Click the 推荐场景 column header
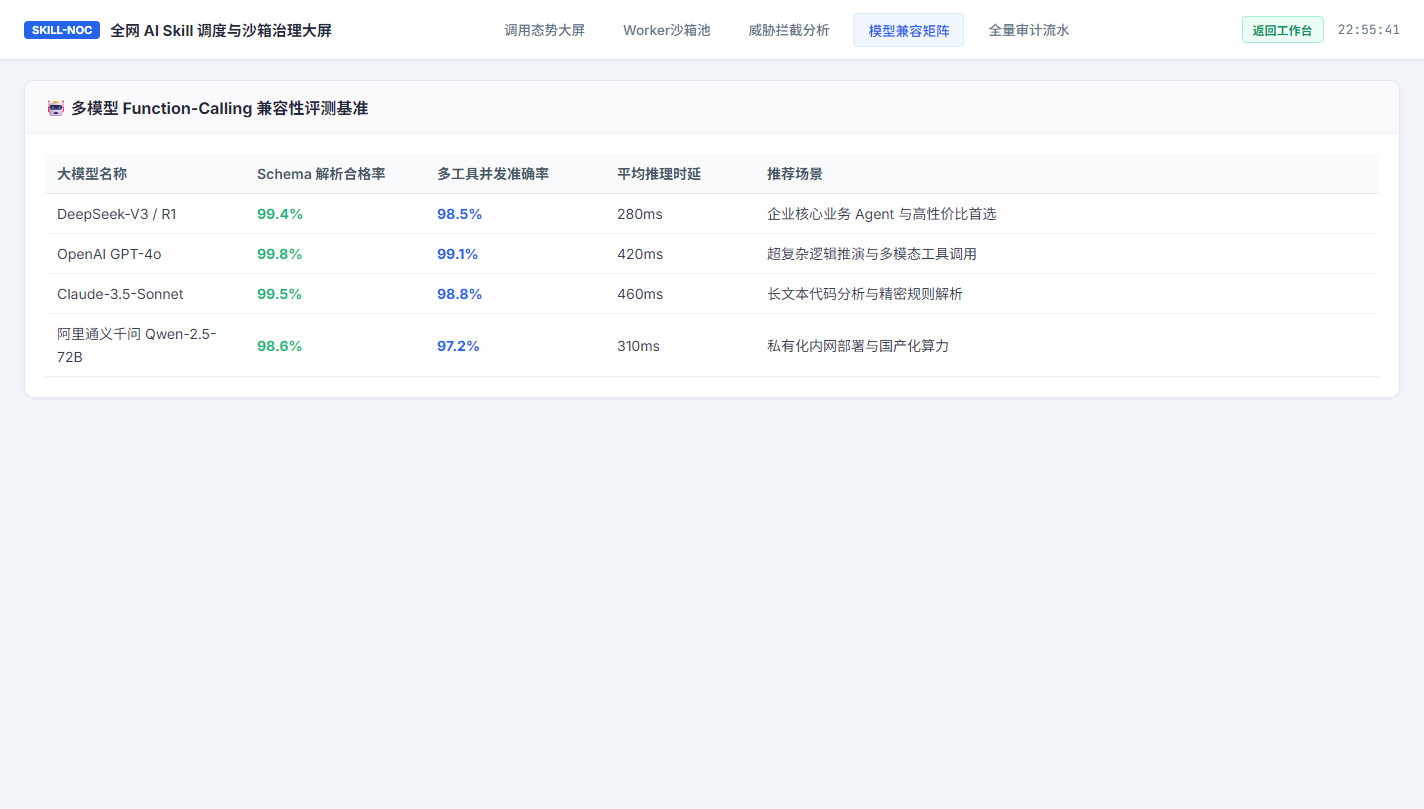Screen dimensions: 1424x809 [x=795, y=174]
